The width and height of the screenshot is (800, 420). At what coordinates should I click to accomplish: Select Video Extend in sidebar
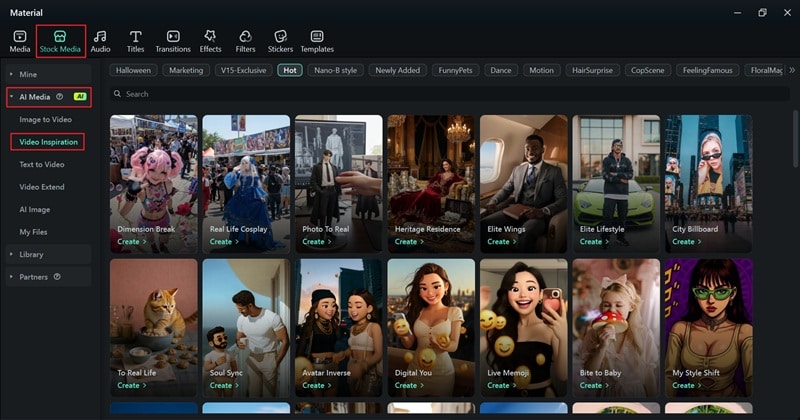42,187
